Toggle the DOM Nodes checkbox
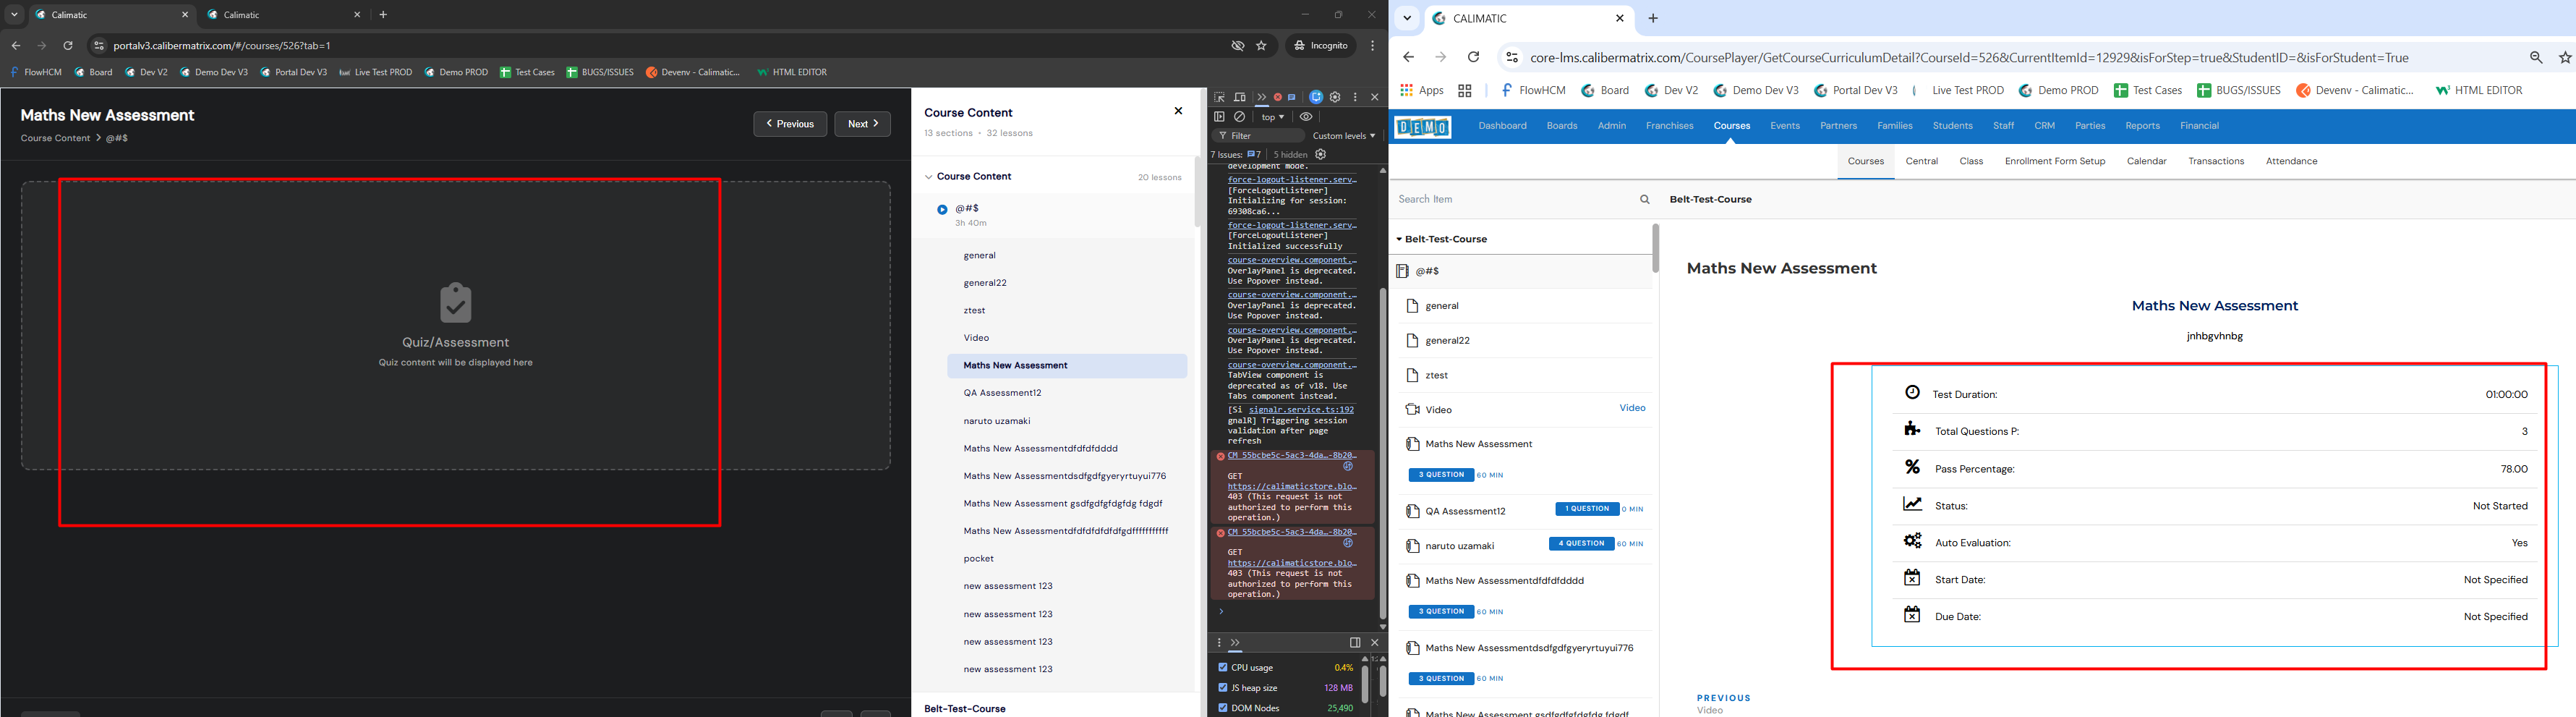The height and width of the screenshot is (717, 2576). tap(1223, 708)
